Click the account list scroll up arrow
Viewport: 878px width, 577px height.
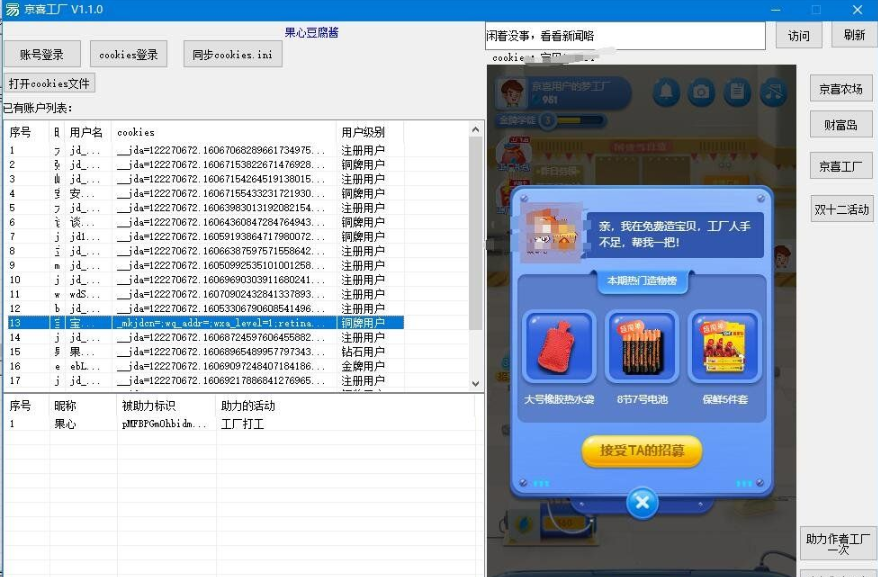(475, 129)
